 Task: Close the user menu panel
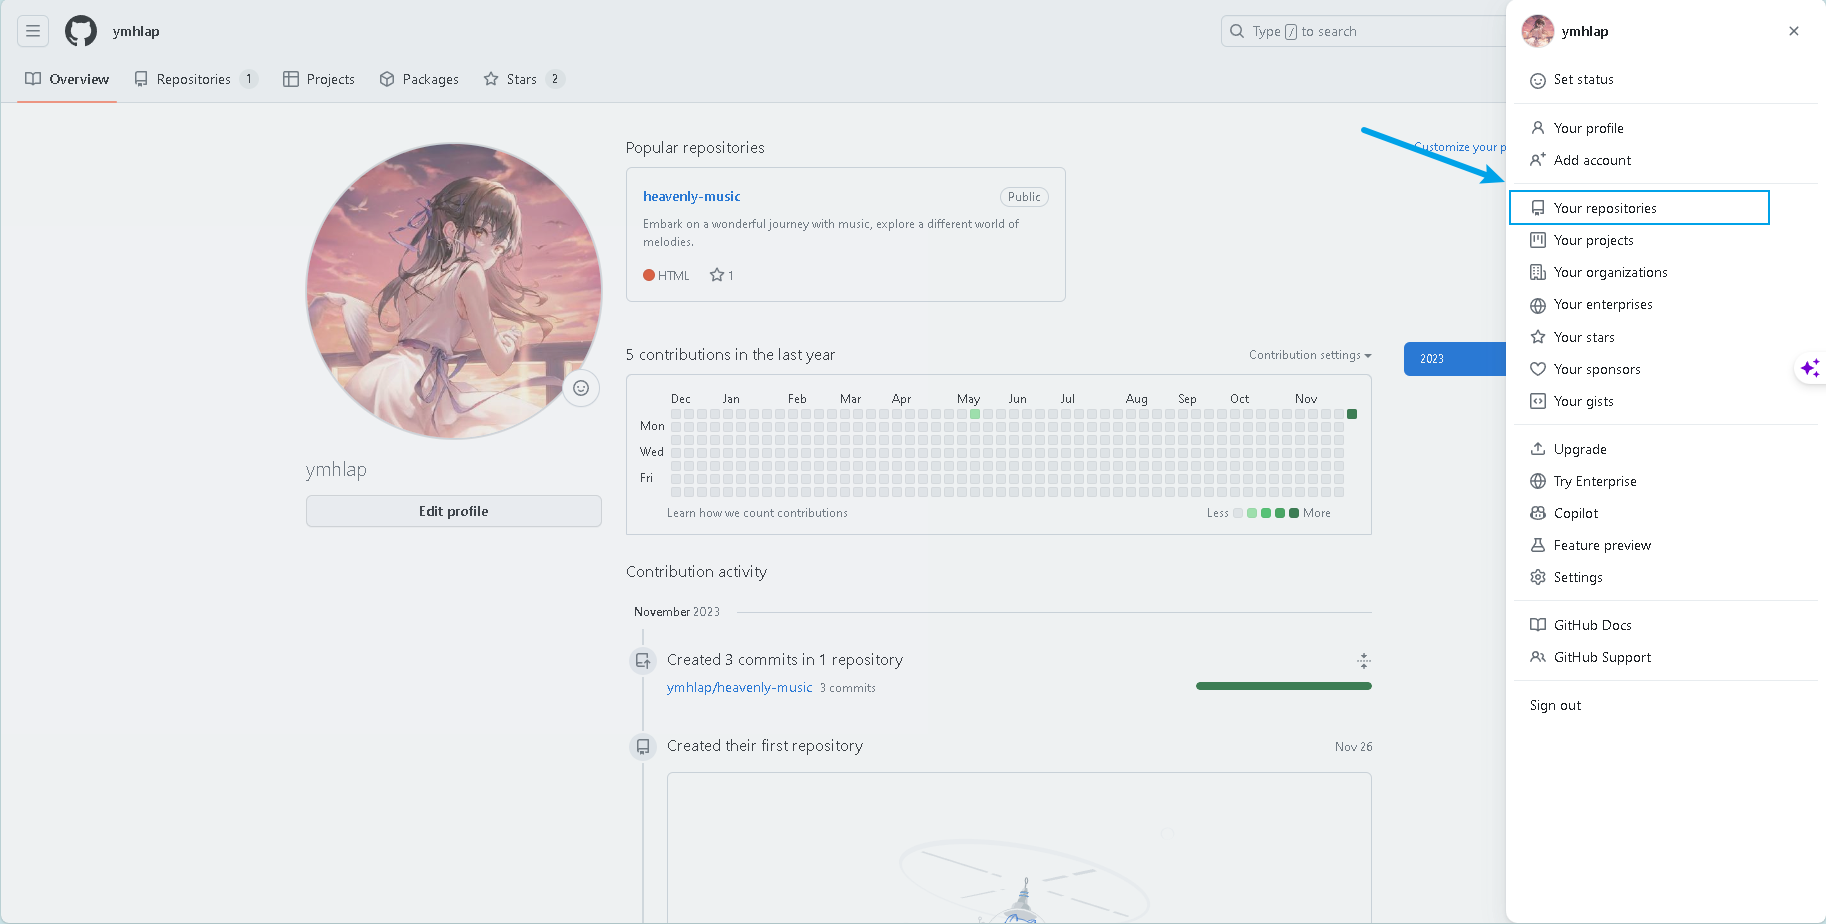tap(1793, 31)
